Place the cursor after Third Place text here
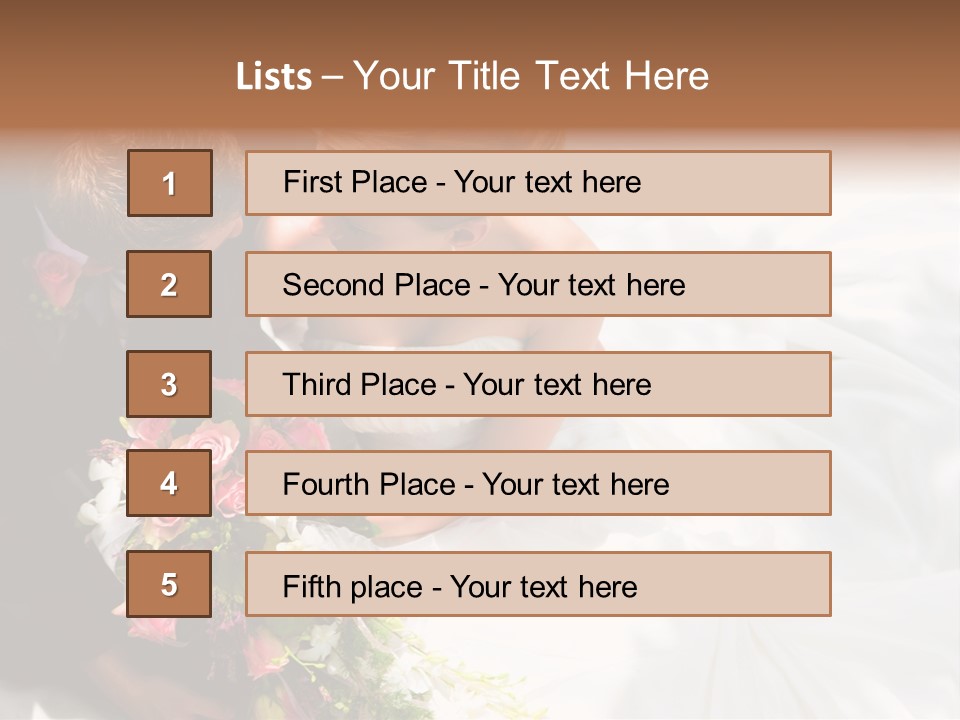The height and width of the screenshot is (720, 960). (x=653, y=385)
